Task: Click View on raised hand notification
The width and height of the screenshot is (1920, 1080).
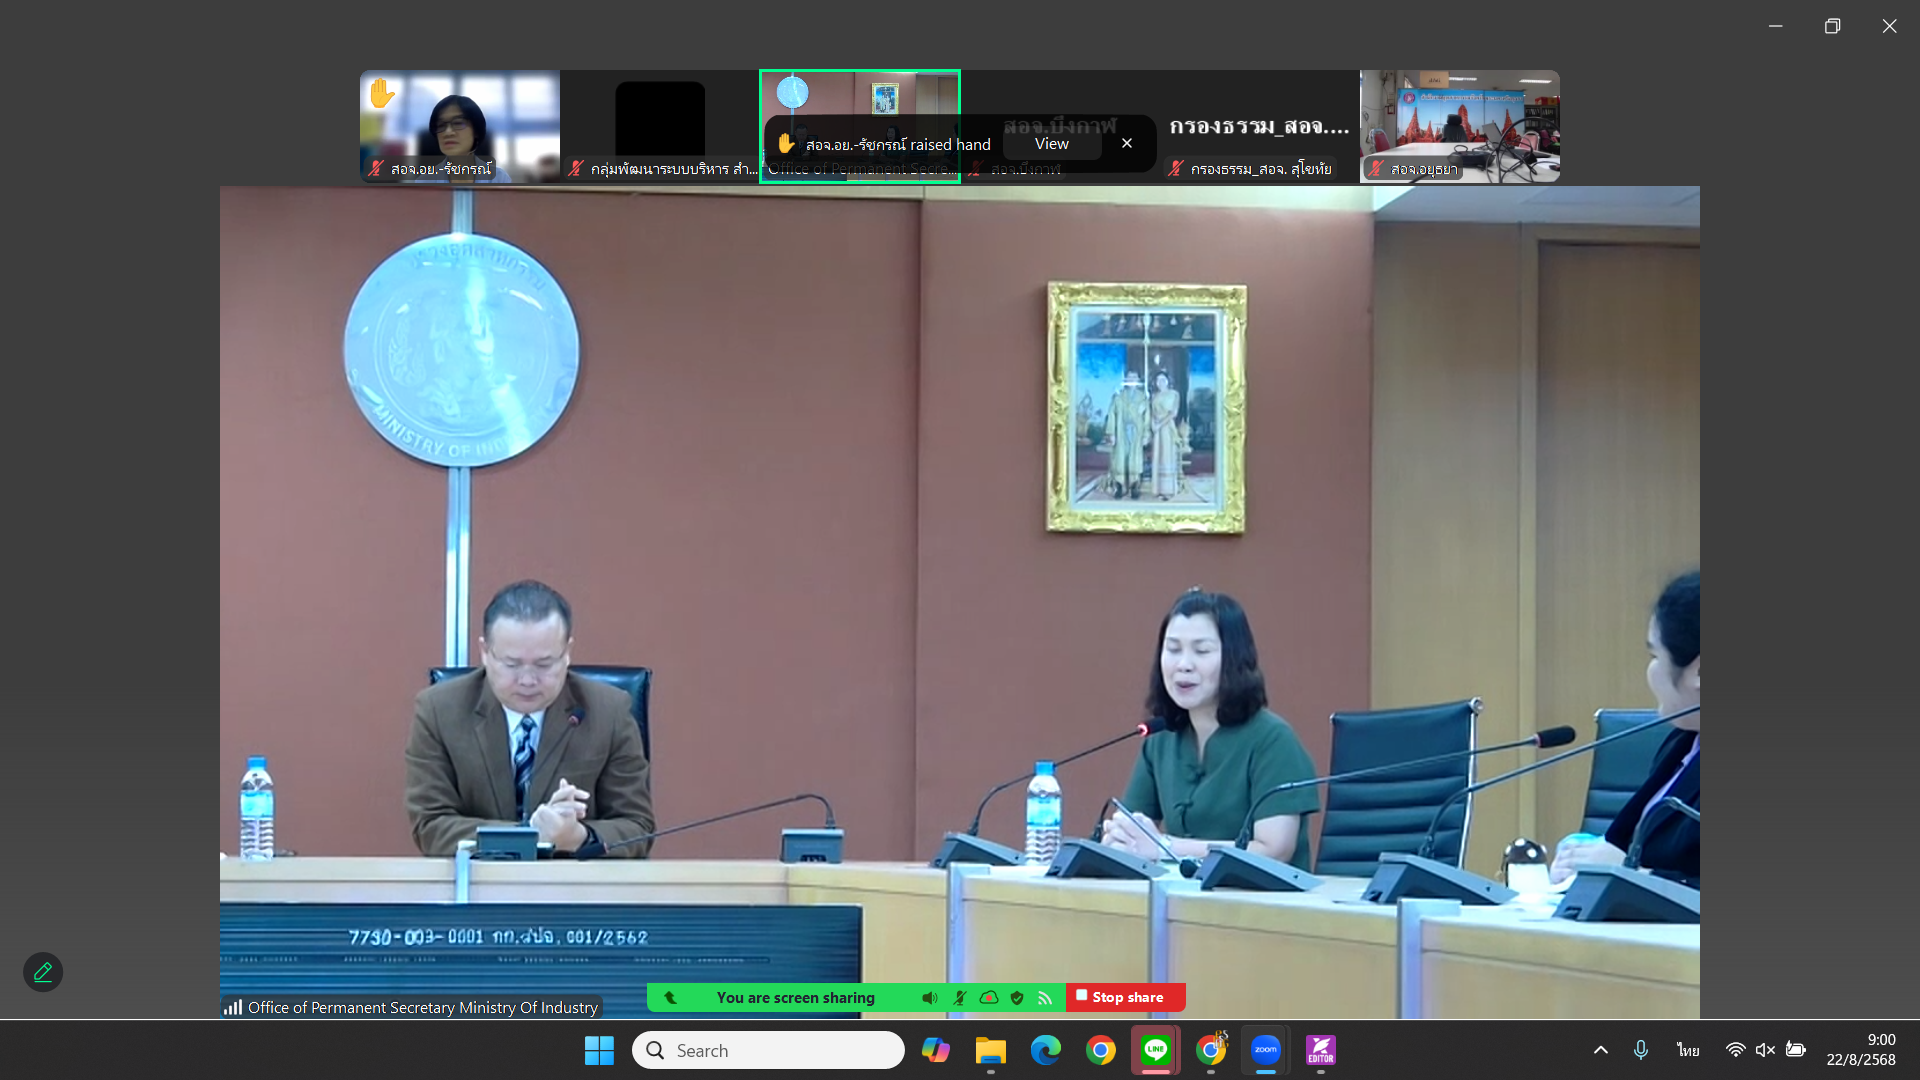Action: (x=1051, y=144)
